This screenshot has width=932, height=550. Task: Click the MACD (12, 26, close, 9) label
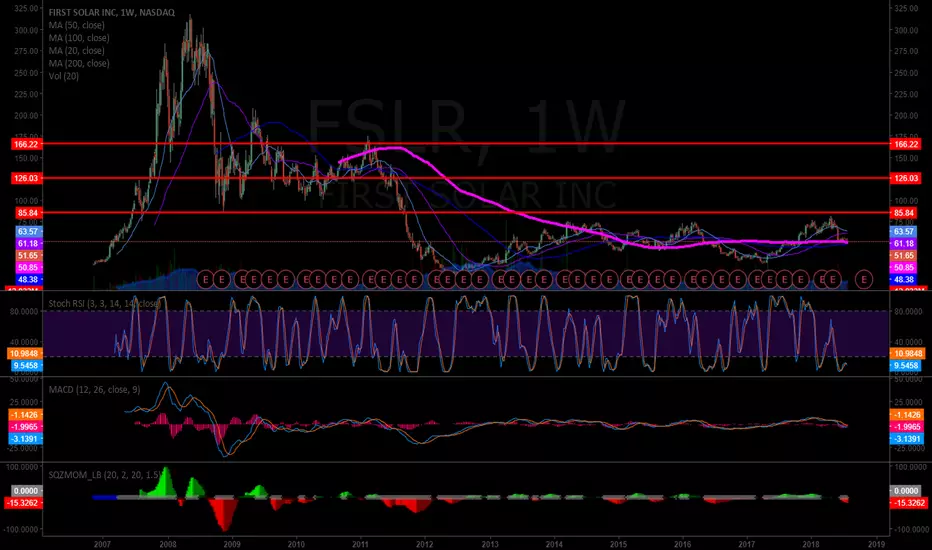[x=95, y=389]
